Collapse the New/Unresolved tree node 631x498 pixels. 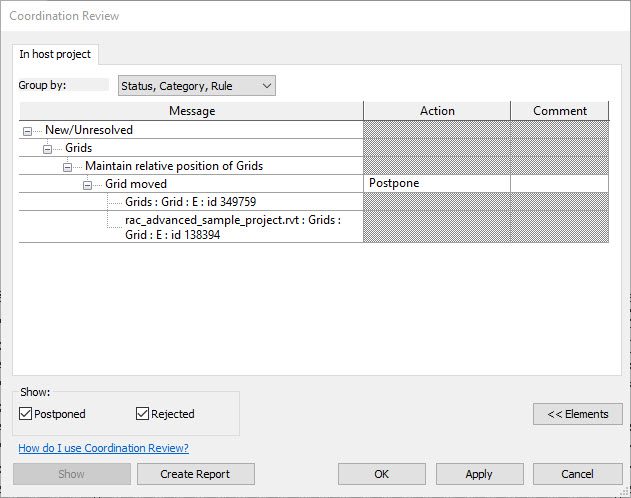pos(27,131)
